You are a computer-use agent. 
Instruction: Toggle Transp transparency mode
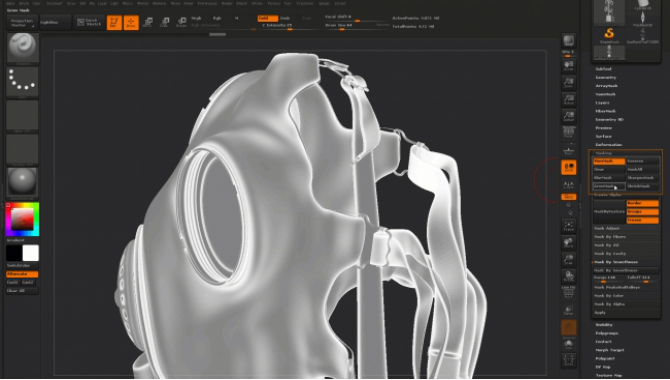pyautogui.click(x=569, y=310)
